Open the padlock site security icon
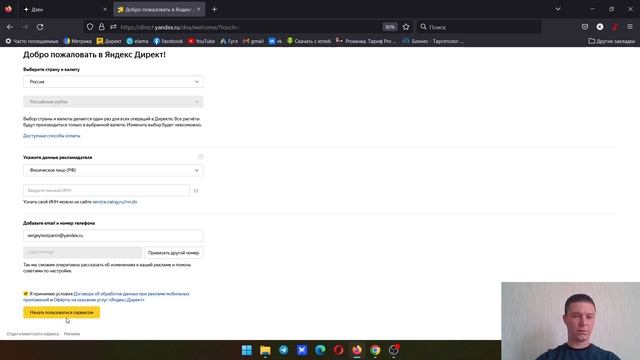 tap(101, 27)
